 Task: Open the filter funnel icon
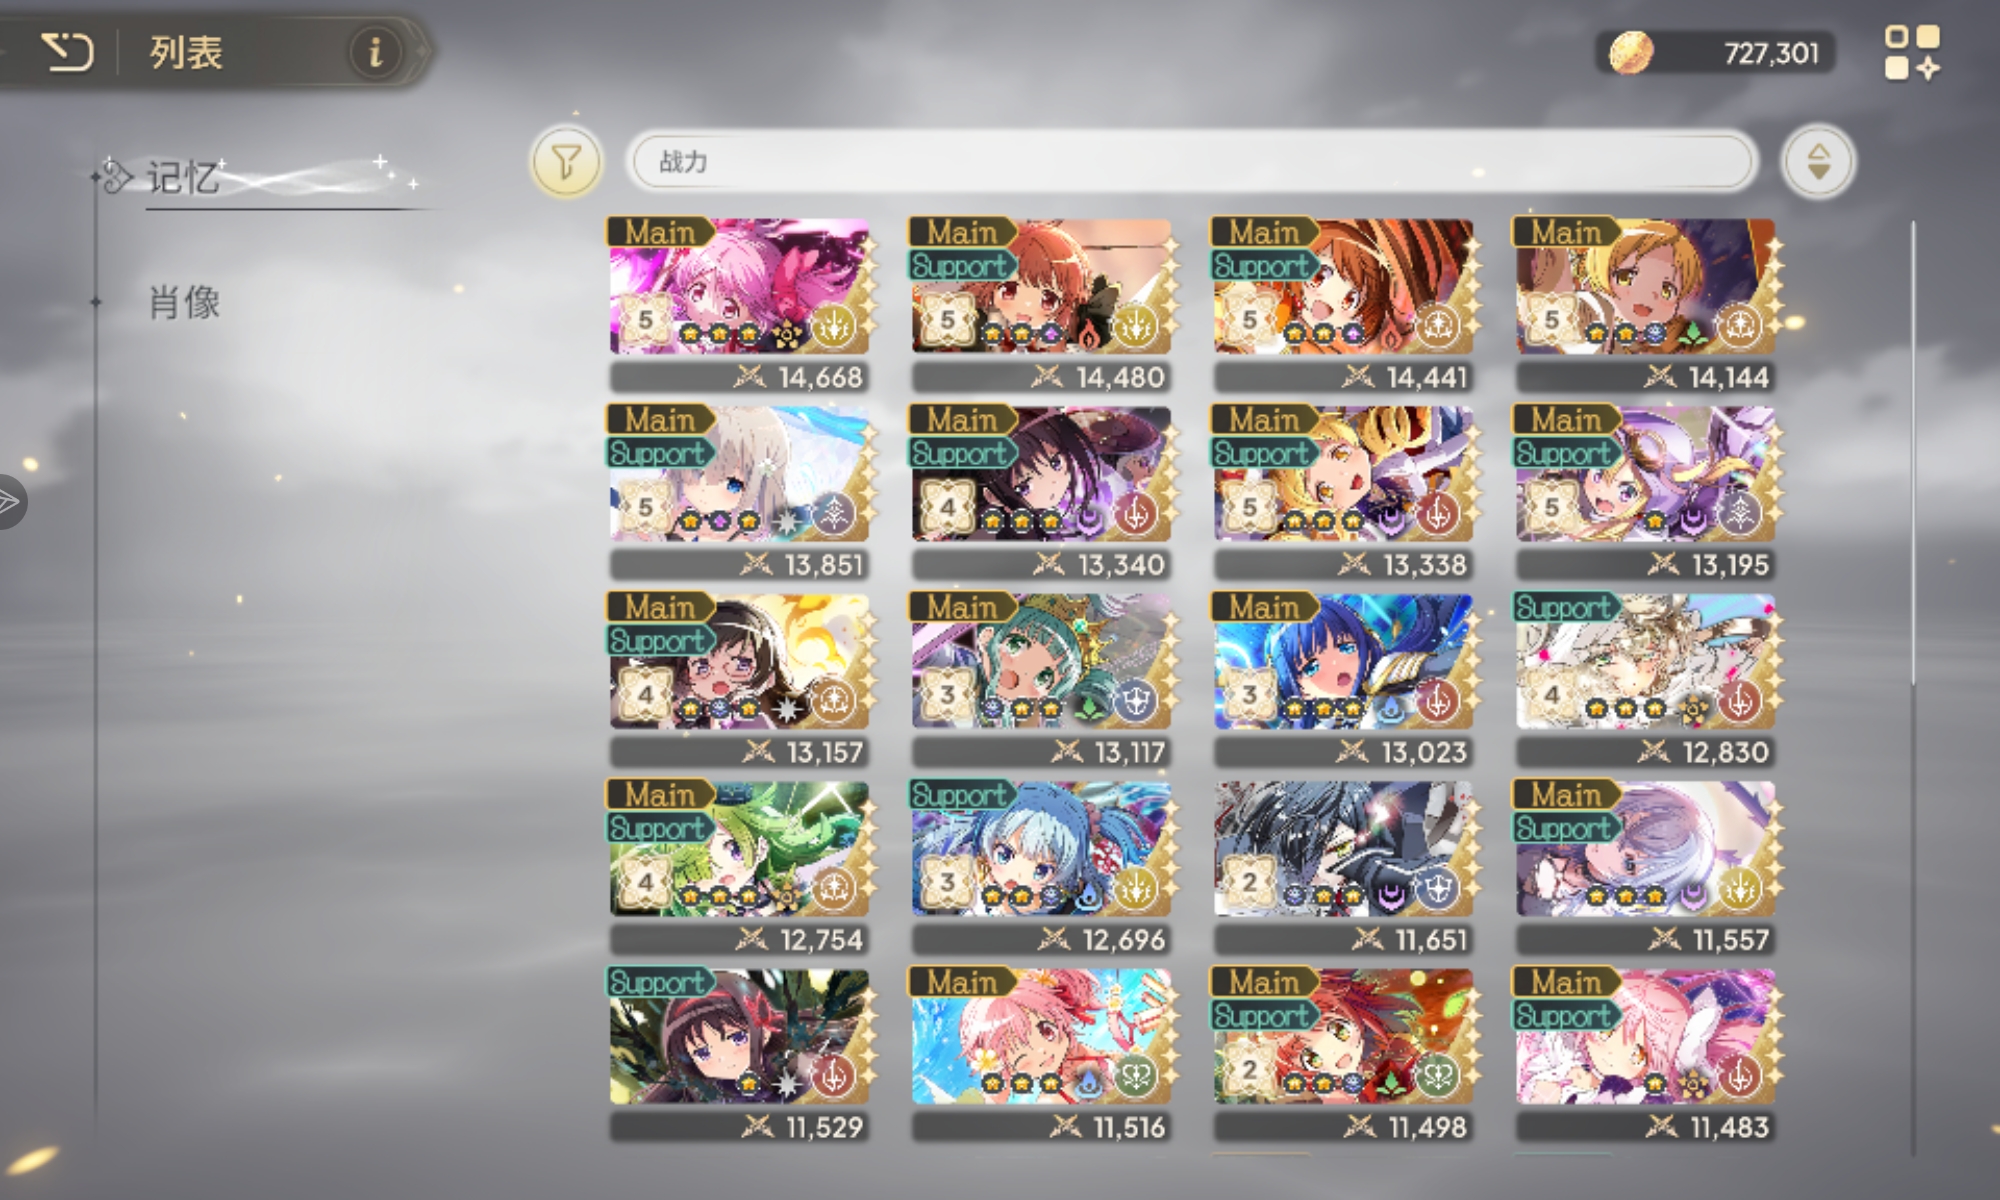point(566,161)
